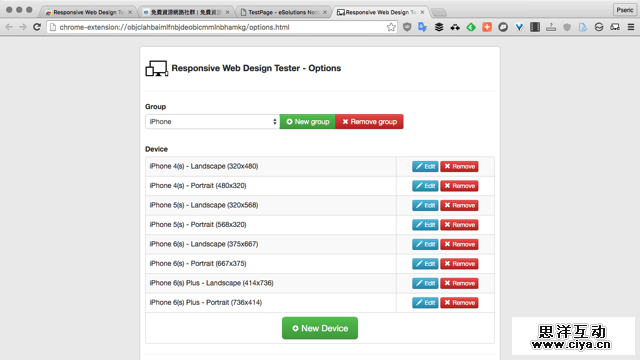Click the grey shield extension icon
The width and height of the screenshot is (640, 360).
point(567,27)
